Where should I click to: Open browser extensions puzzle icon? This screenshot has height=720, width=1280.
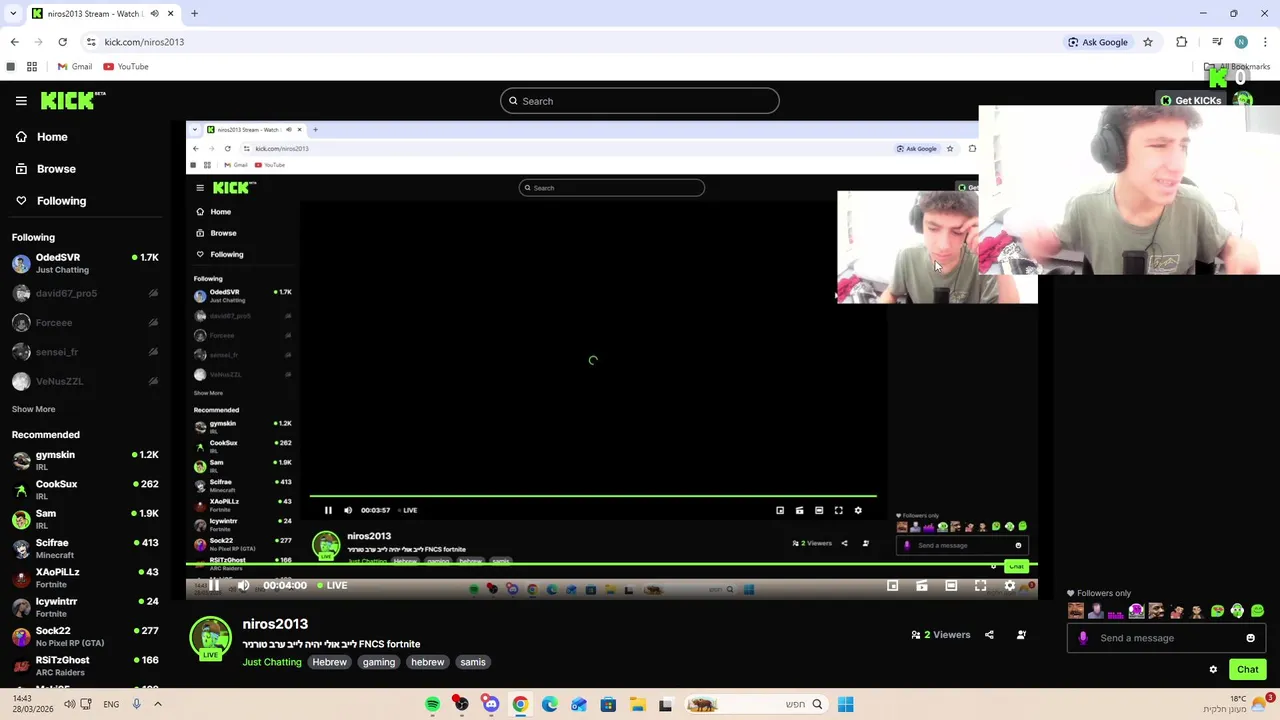tap(1182, 42)
